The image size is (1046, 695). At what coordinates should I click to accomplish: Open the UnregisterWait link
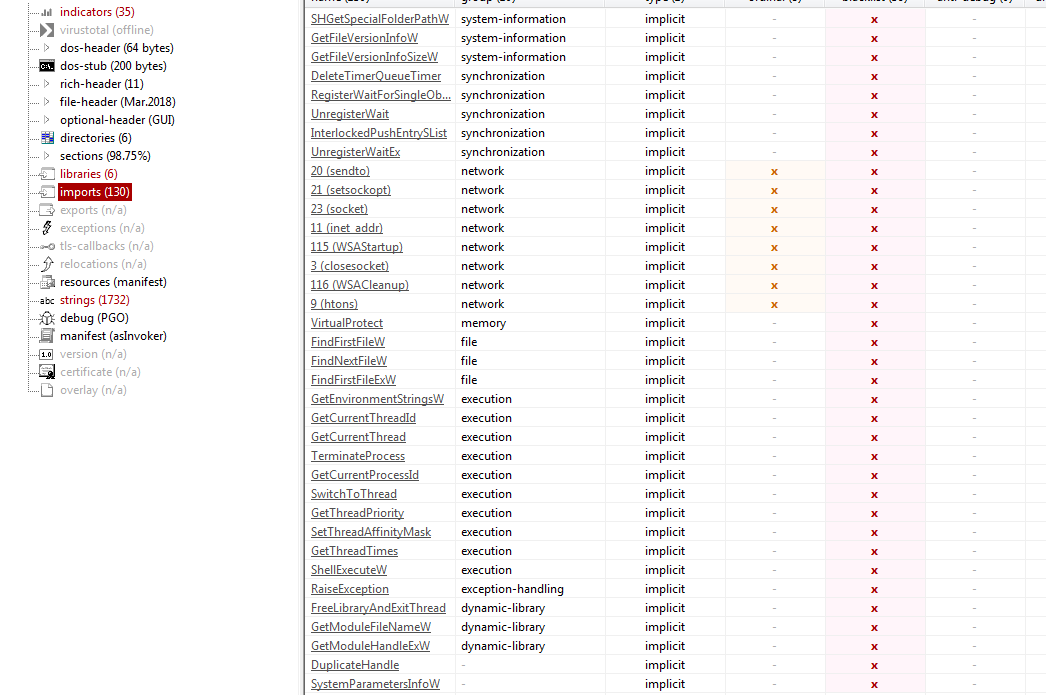pyautogui.click(x=350, y=114)
